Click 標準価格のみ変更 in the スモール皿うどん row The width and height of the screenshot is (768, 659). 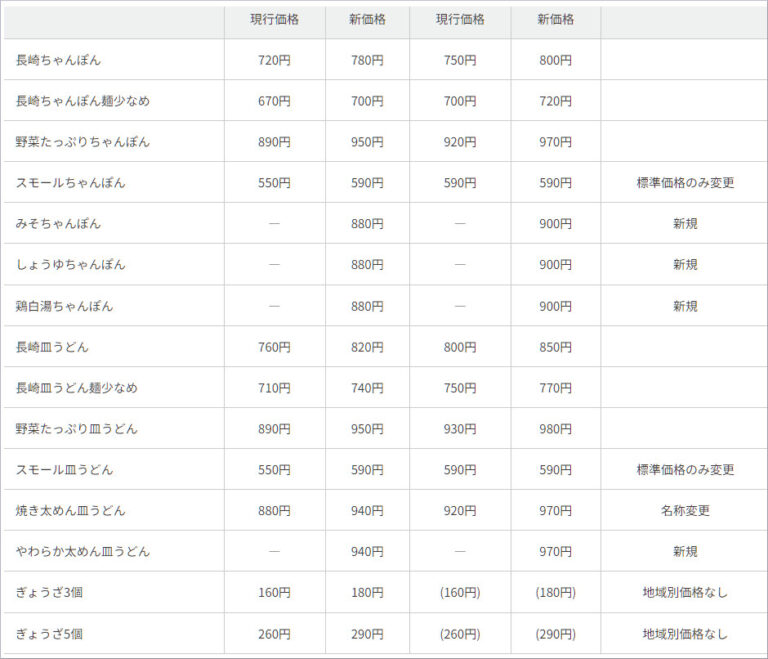[x=685, y=470]
